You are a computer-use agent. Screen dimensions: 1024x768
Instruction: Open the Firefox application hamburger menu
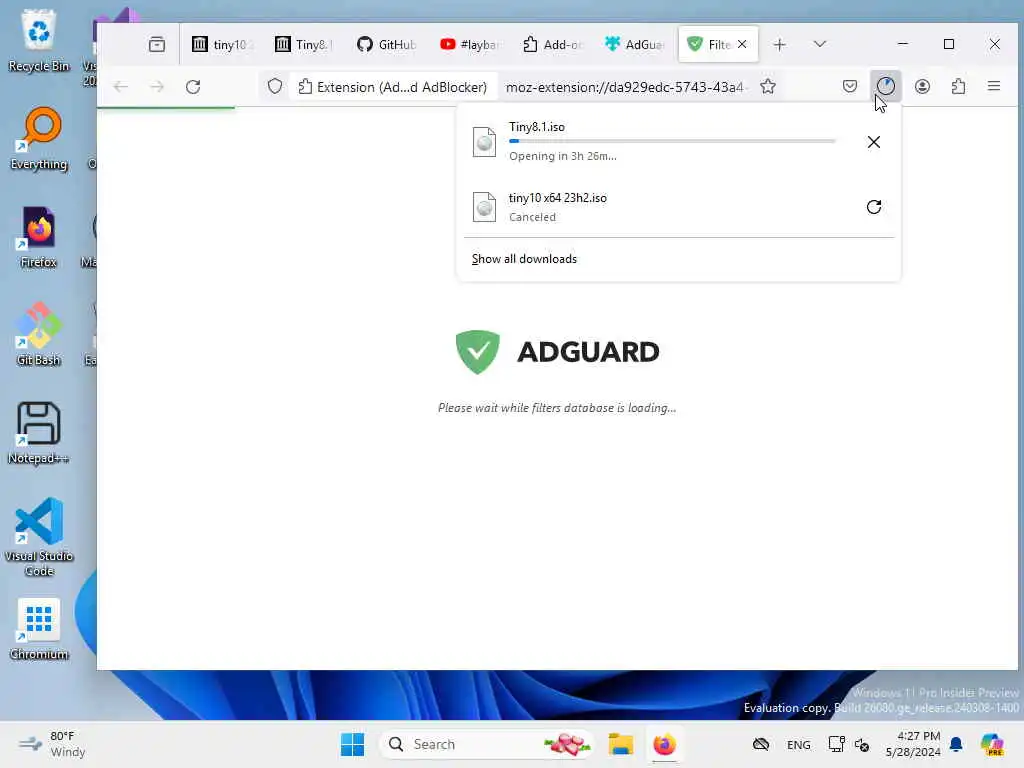coord(994,86)
